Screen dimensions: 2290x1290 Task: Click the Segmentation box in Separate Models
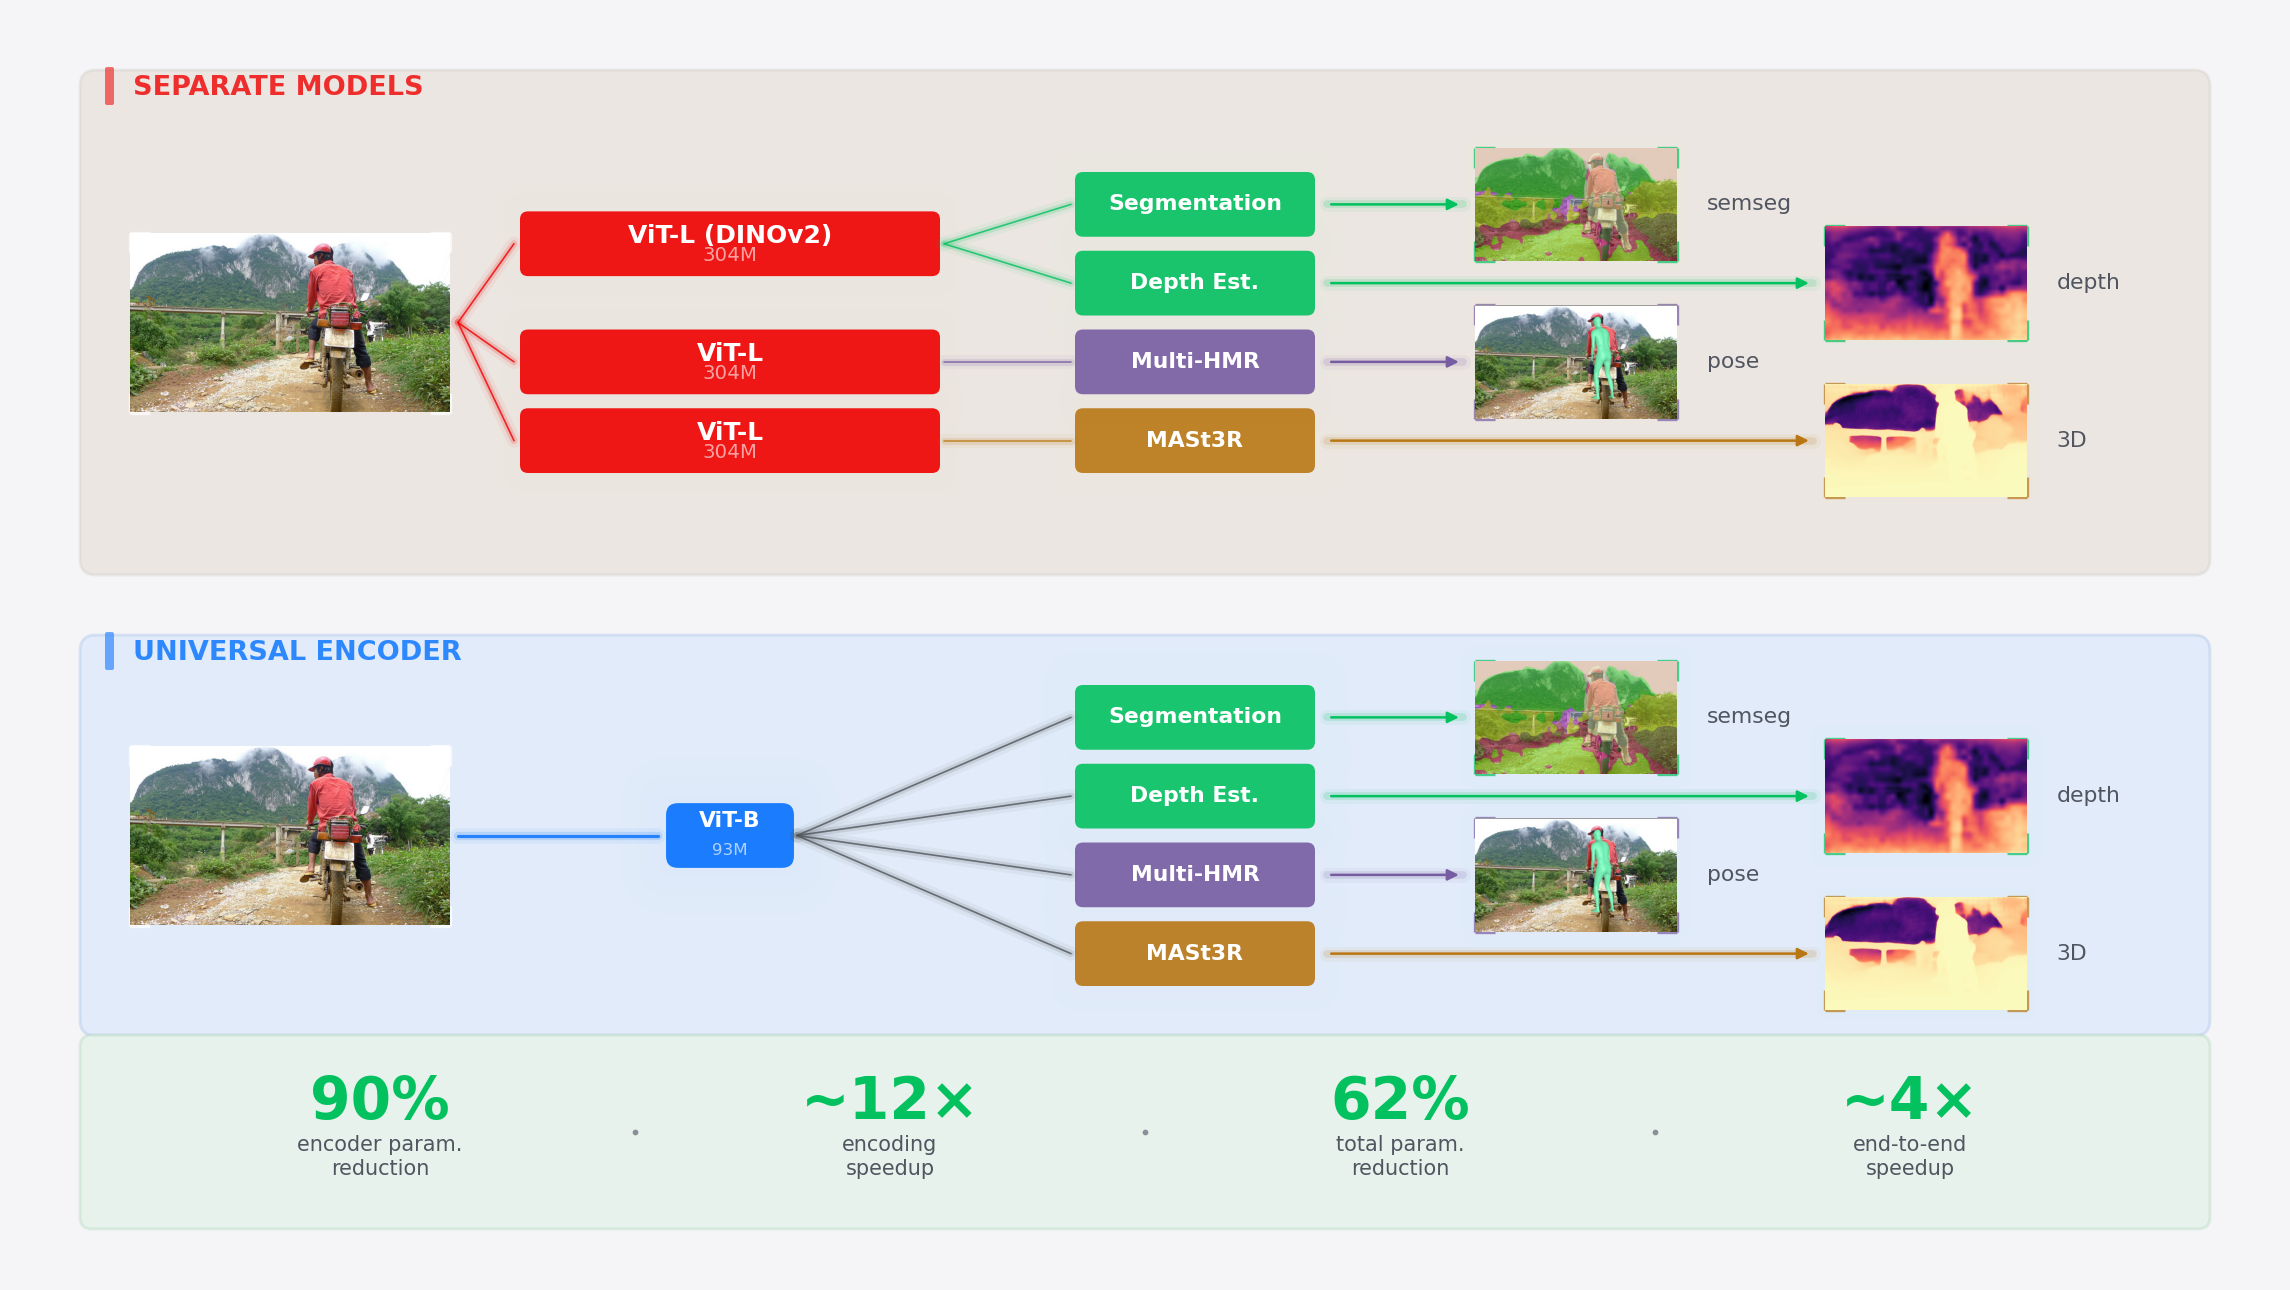pos(1195,204)
